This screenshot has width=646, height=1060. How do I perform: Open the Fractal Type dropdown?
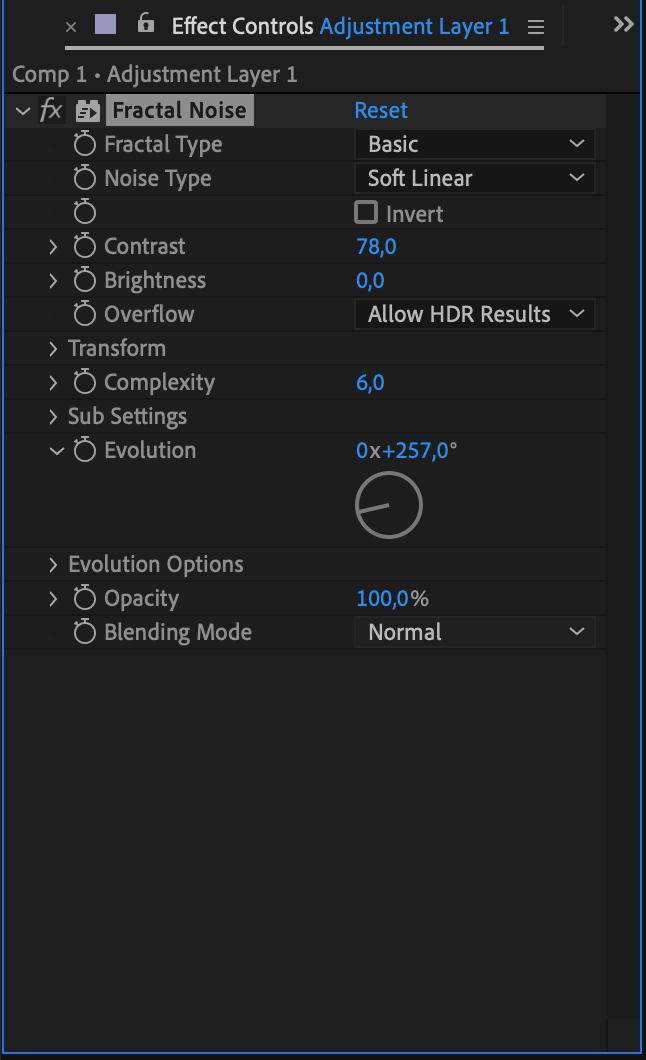(x=475, y=144)
